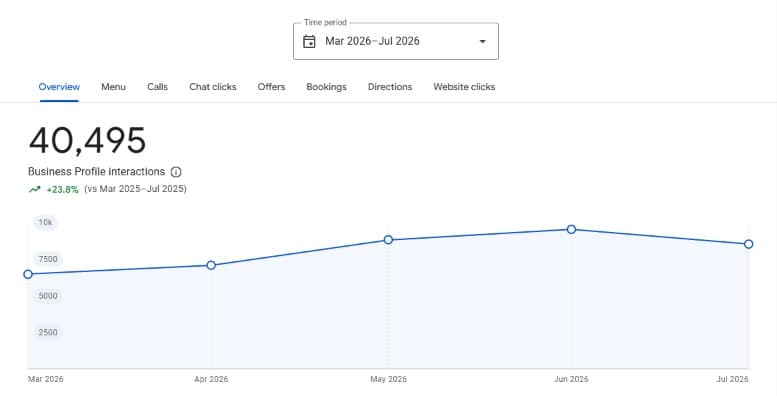Click the 'Mar 2026' x-axis label
Viewport: 777px width, 396px height.
[46, 379]
